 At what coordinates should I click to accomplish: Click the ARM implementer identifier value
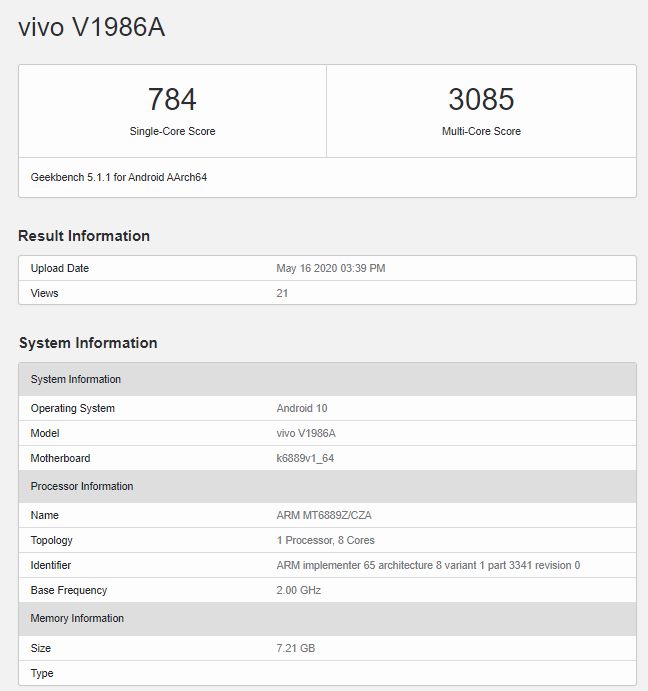(428, 565)
